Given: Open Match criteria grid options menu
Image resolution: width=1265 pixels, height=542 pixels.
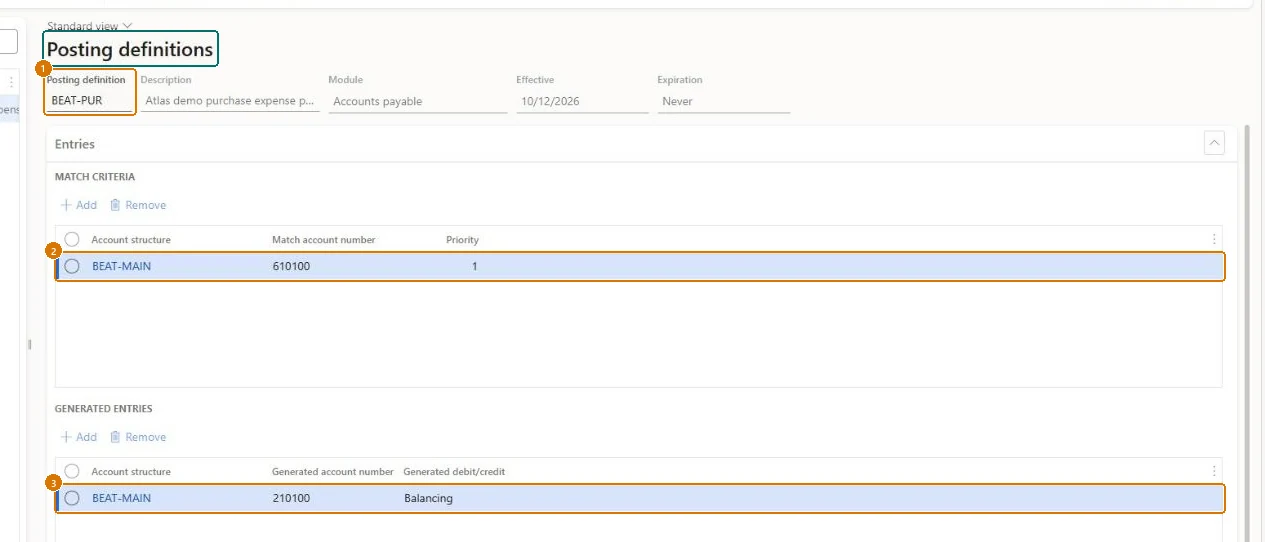Looking at the screenshot, I should click(x=1214, y=240).
